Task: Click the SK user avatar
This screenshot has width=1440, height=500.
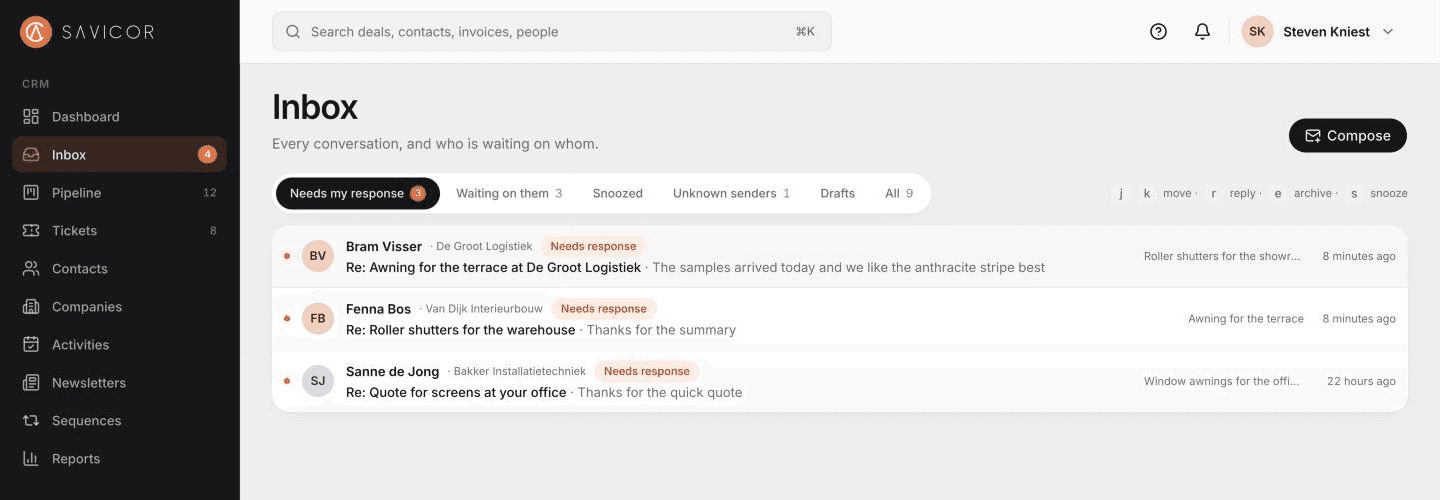Action: 1257,32
